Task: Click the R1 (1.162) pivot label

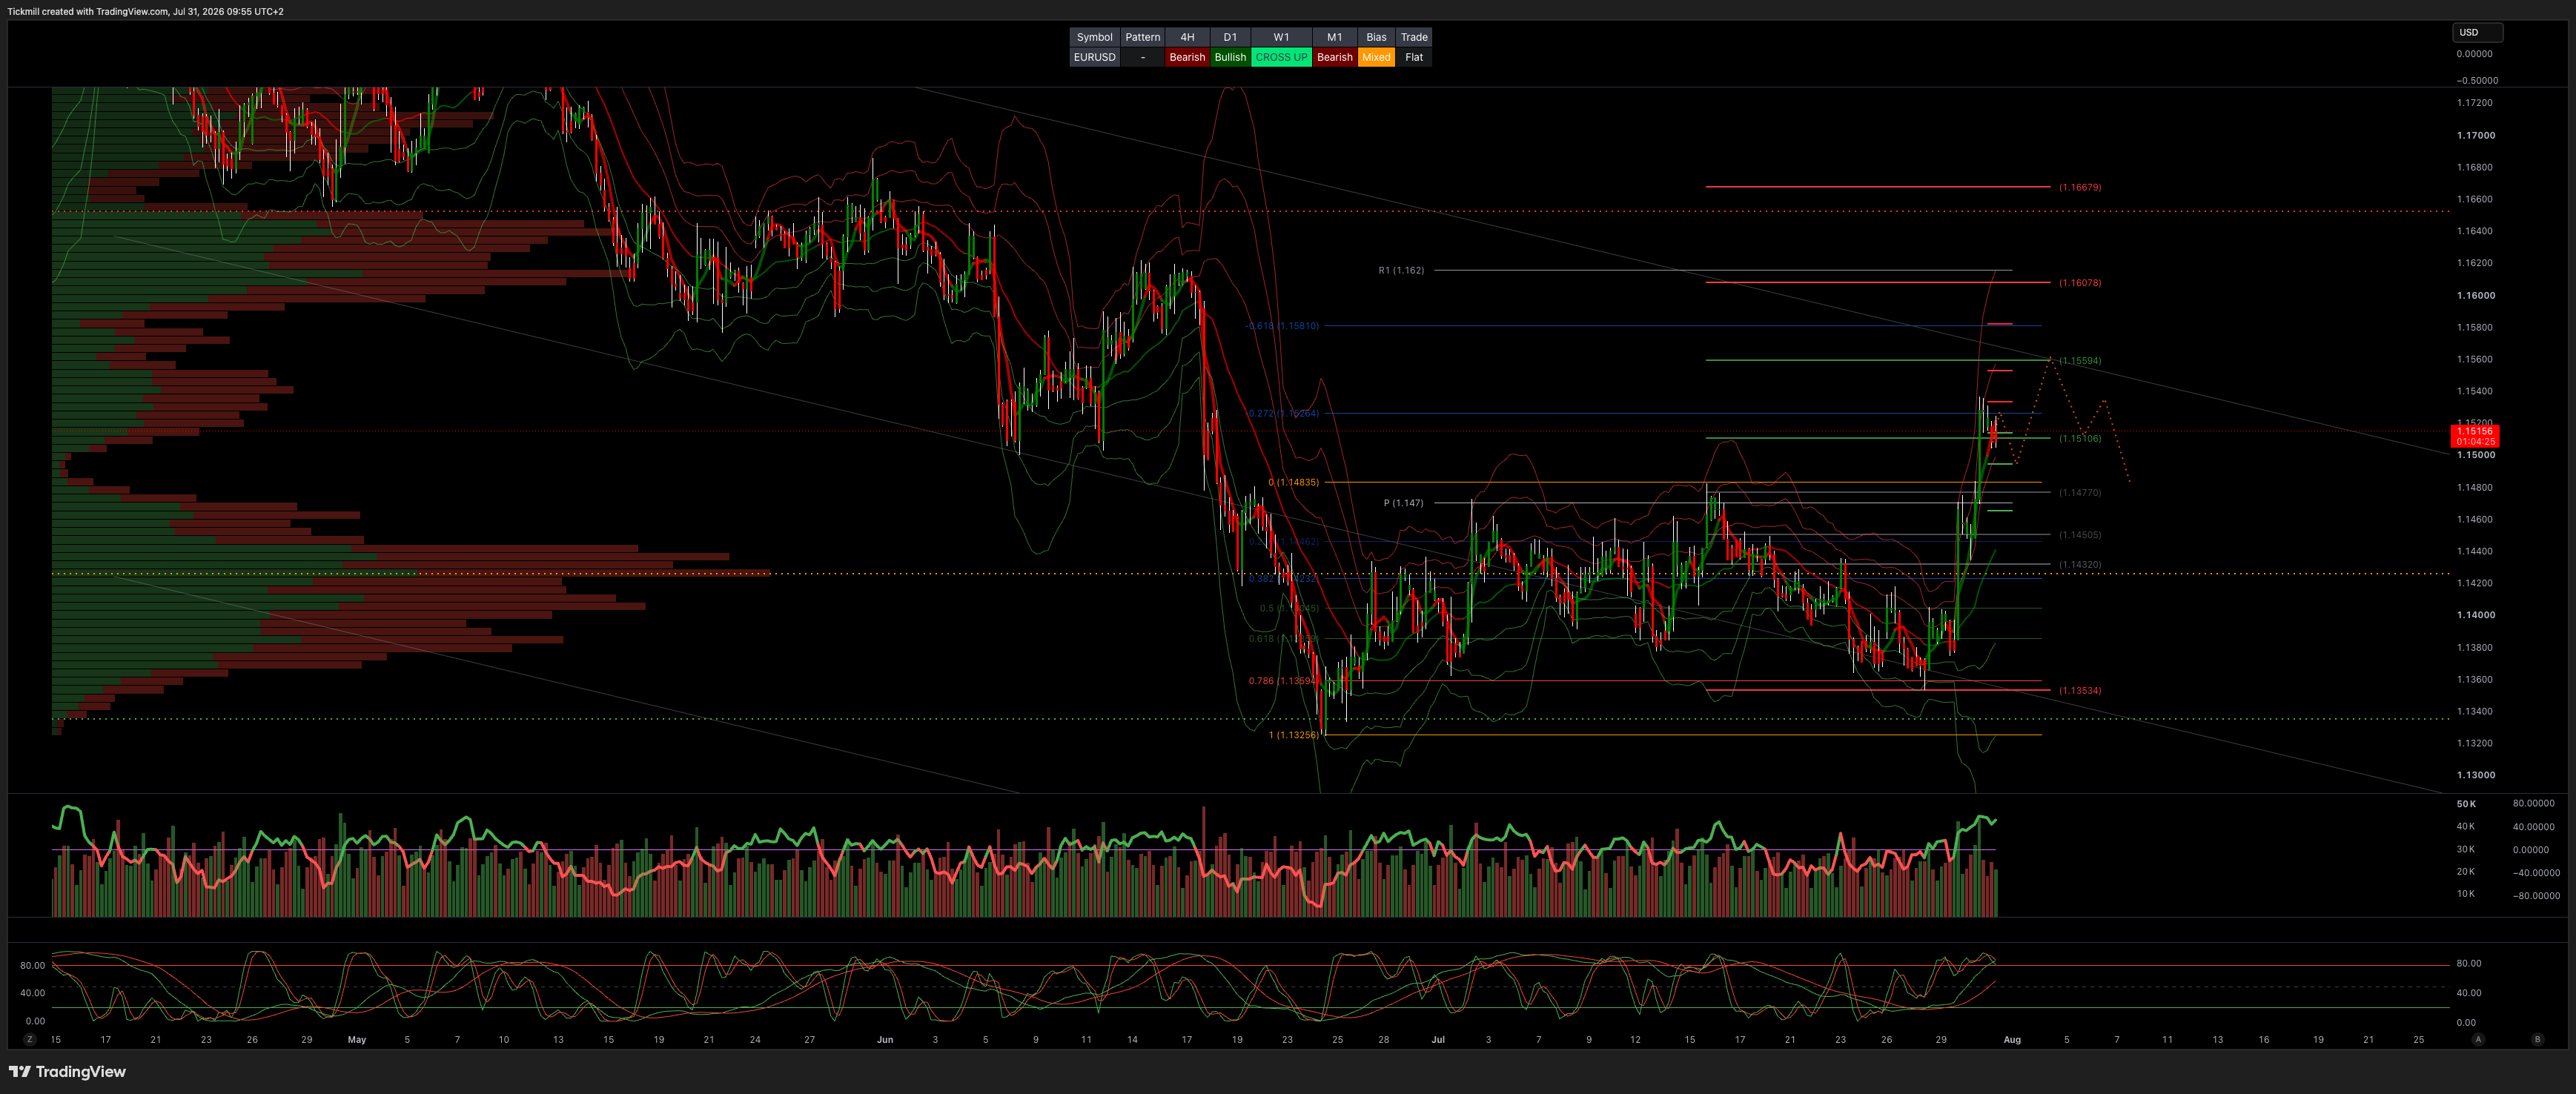Action: pos(1401,270)
